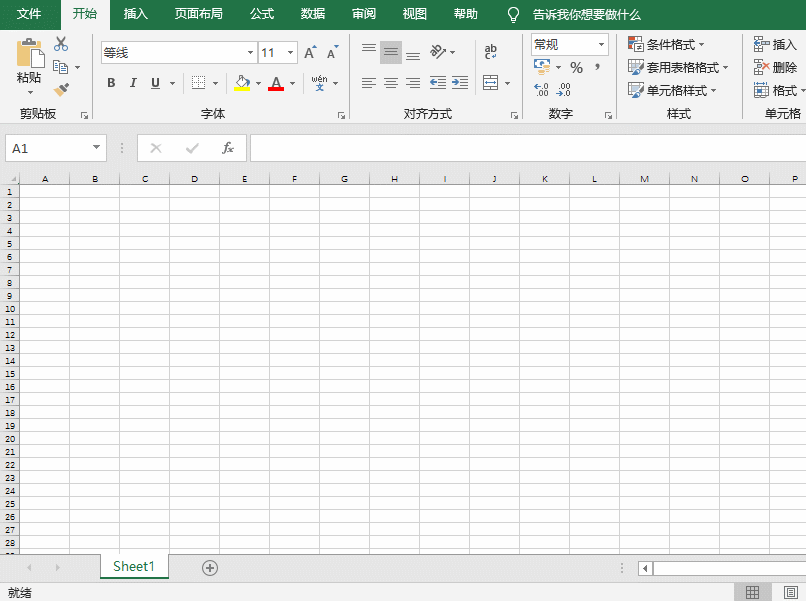The width and height of the screenshot is (806, 601).
Task: Select the Format Painter brush
Action: click(x=61, y=90)
